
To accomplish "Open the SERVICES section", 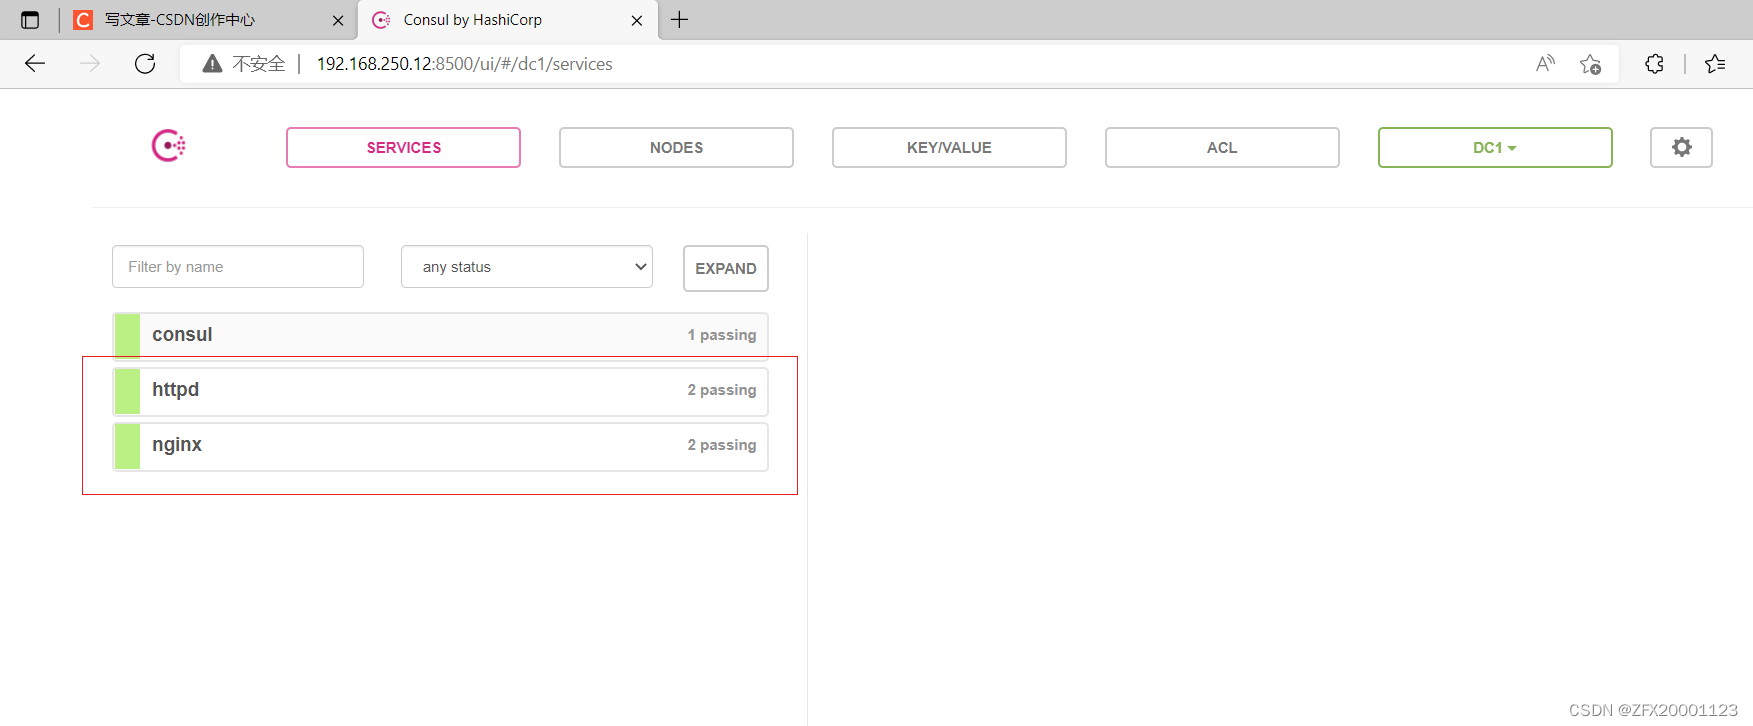I will pyautogui.click(x=403, y=147).
